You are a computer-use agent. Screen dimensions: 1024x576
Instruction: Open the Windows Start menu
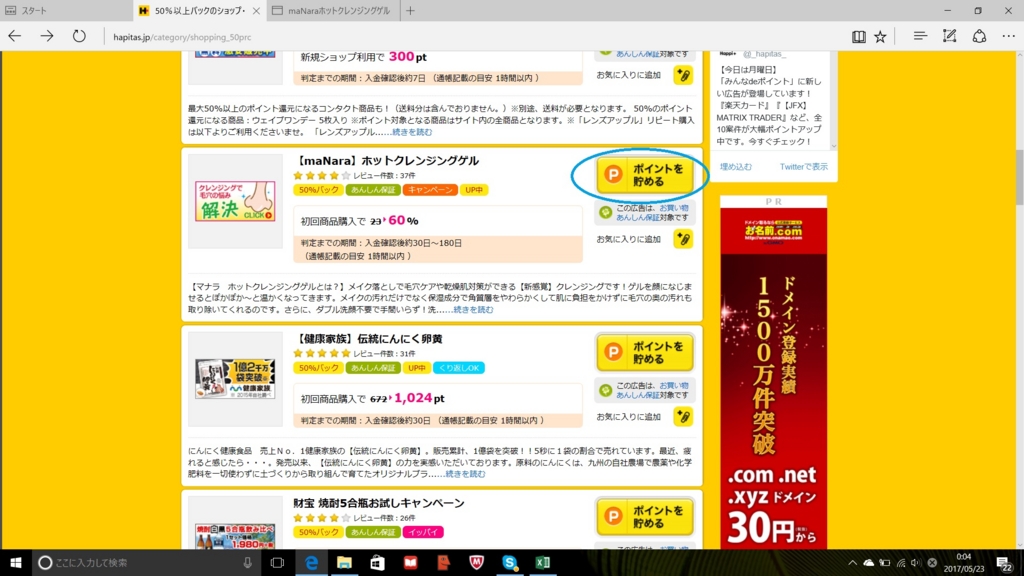coord(16,562)
